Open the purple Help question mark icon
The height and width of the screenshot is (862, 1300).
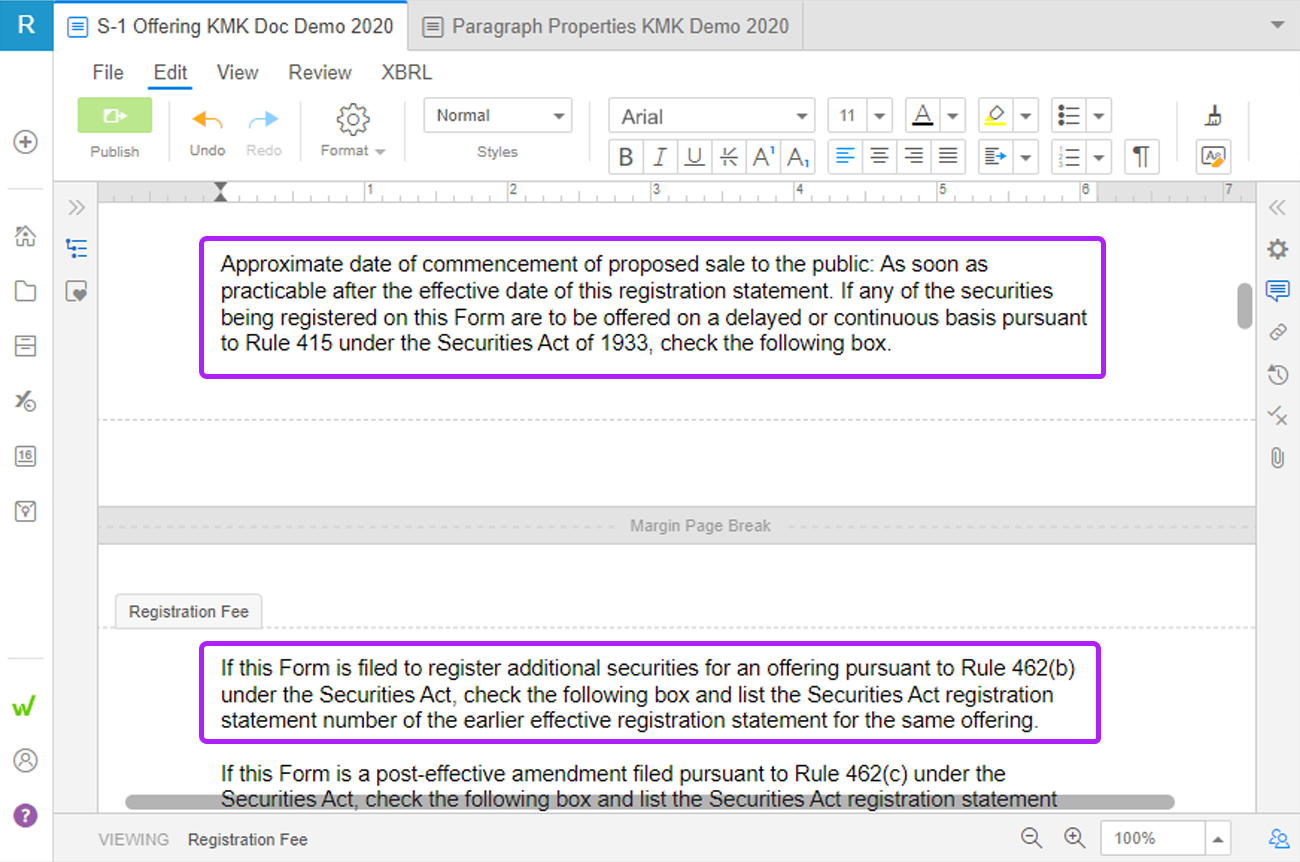pos(26,814)
